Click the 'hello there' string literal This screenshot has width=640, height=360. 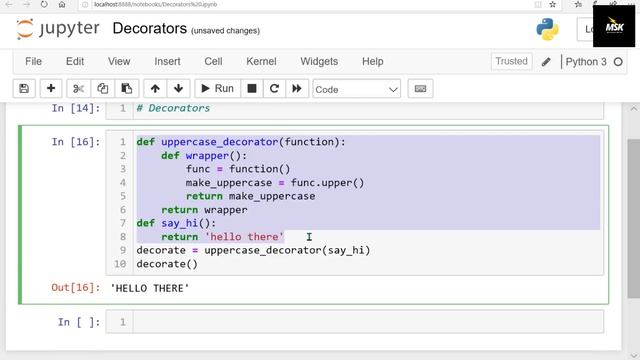tap(244, 237)
